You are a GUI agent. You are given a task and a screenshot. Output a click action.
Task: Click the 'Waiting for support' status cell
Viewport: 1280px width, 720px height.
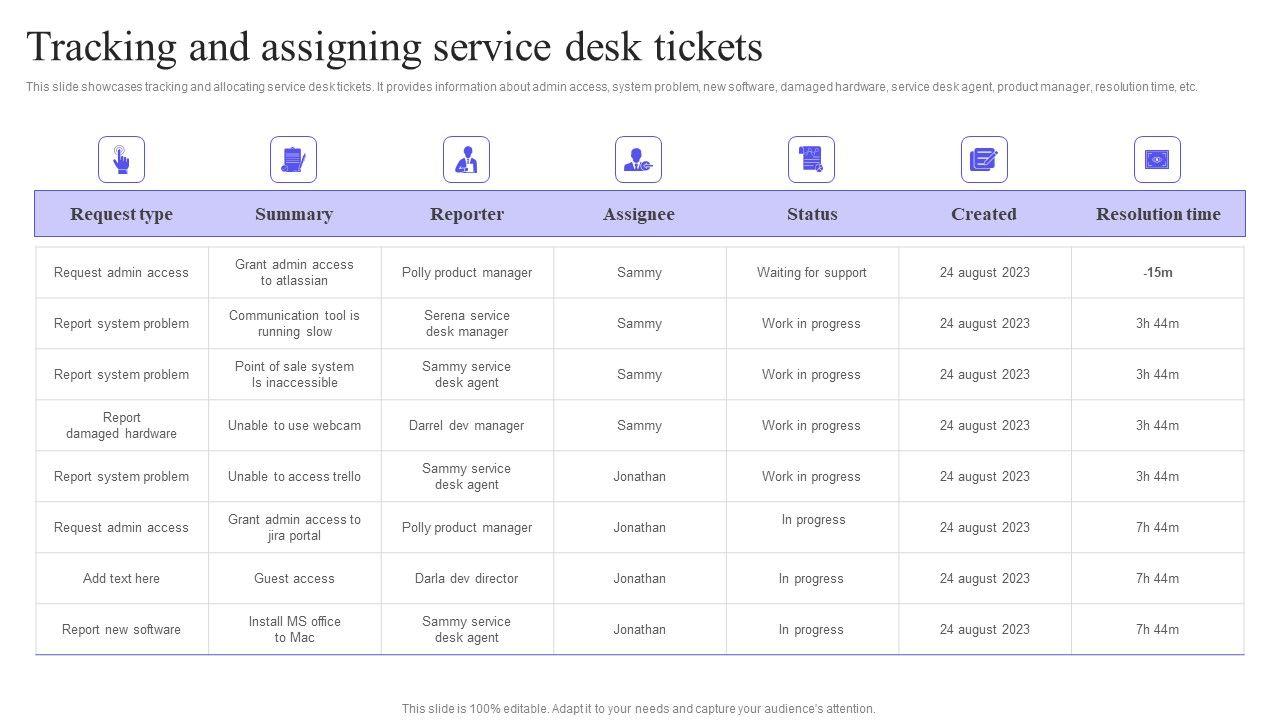(812, 273)
